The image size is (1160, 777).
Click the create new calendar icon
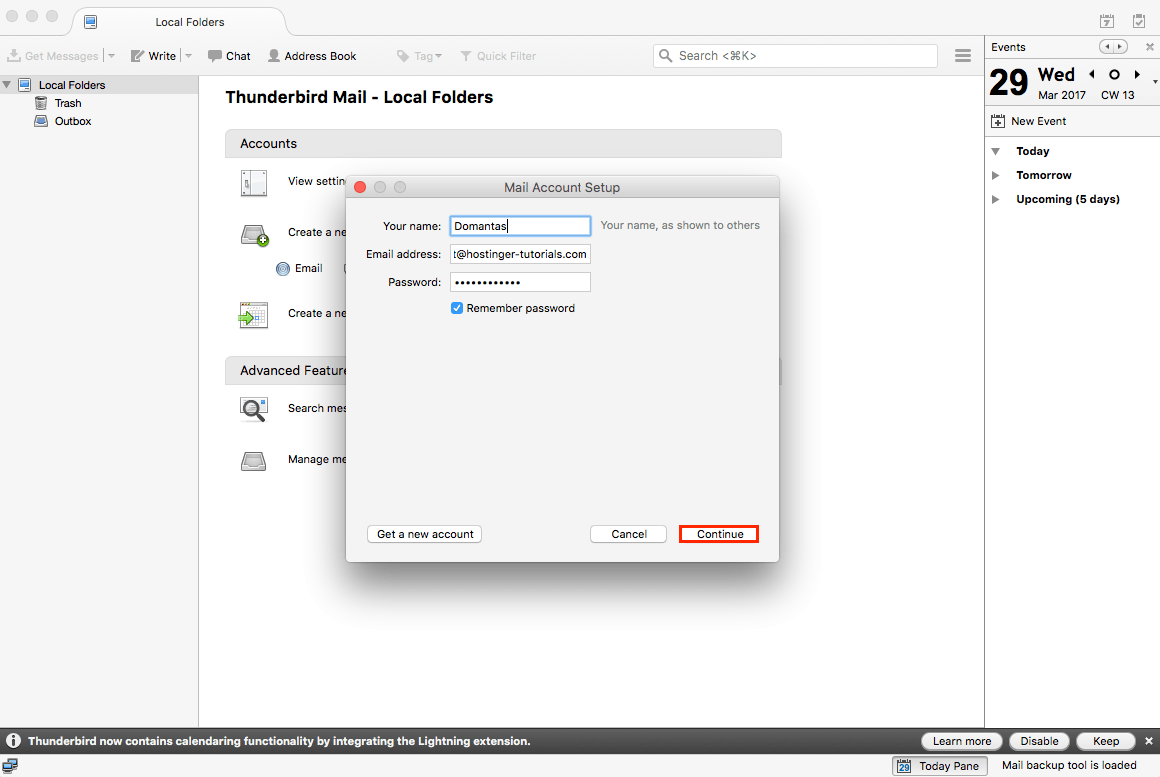pyautogui.click(x=253, y=315)
